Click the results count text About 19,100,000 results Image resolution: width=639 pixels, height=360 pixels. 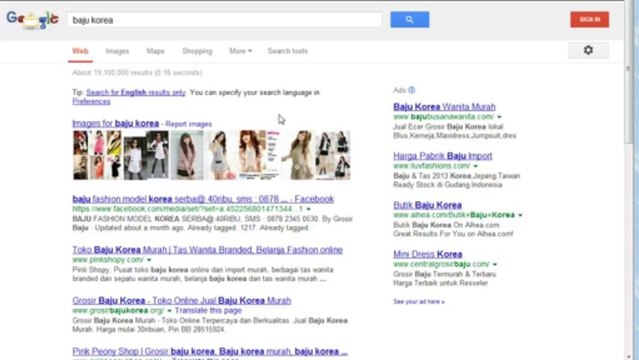pyautogui.click(x=137, y=73)
